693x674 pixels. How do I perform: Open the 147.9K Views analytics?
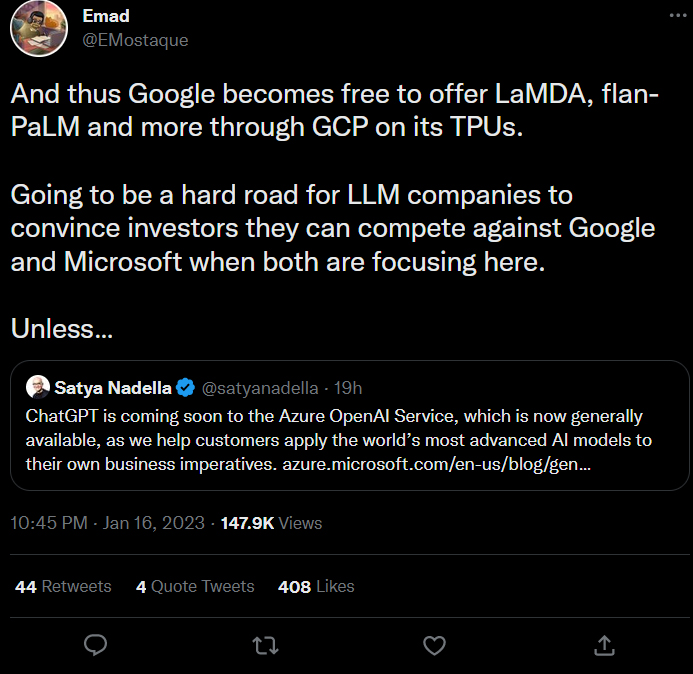[x=272, y=522]
